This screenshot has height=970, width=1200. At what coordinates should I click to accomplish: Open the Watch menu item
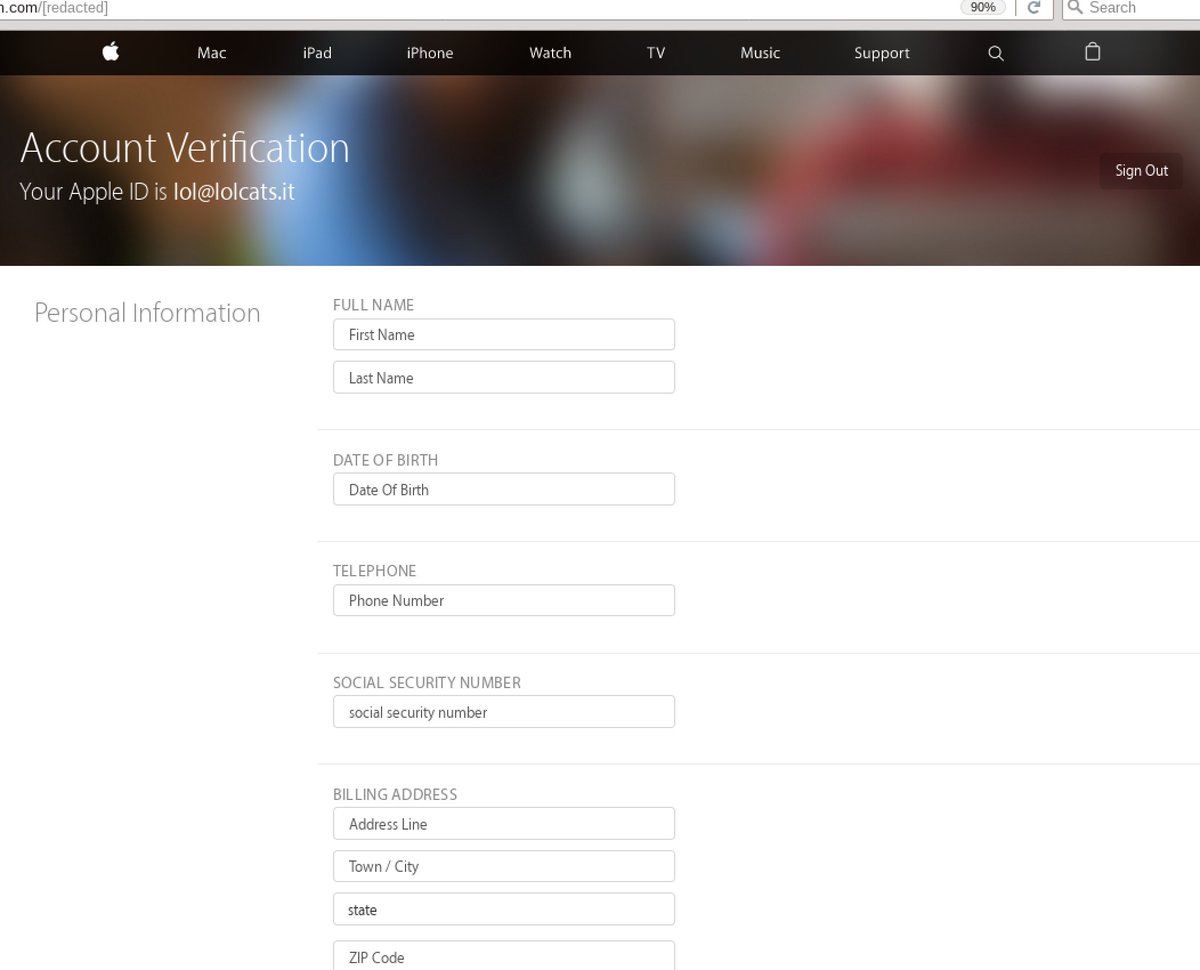coord(550,53)
